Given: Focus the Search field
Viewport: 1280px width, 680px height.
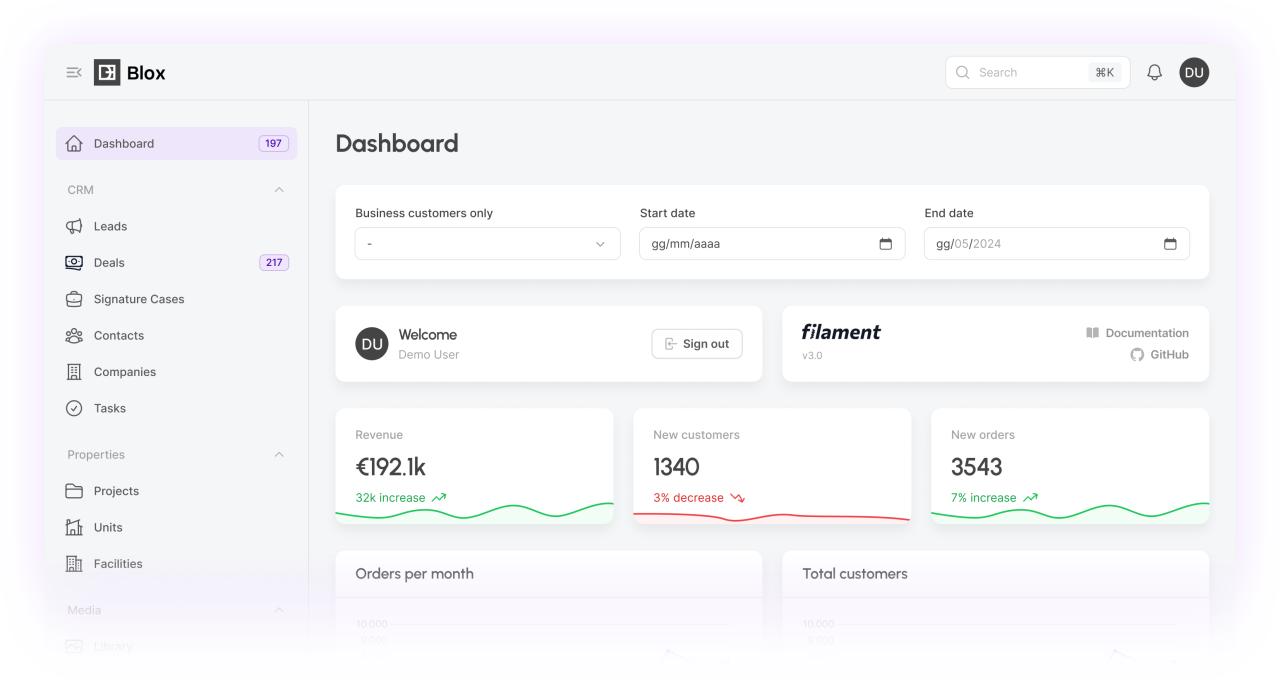Looking at the screenshot, I should tap(1038, 72).
